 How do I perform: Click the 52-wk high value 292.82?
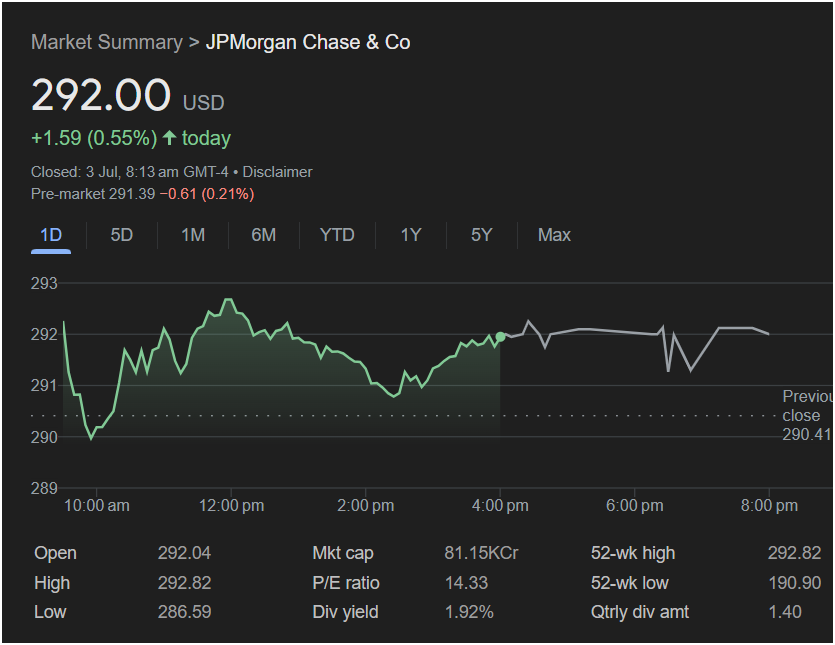point(795,553)
